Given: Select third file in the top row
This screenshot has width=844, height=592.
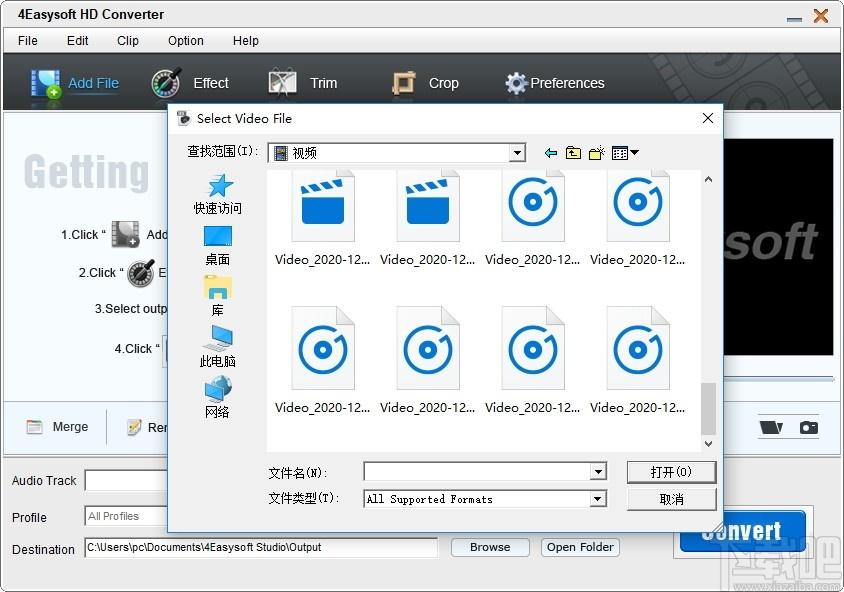Looking at the screenshot, I should [x=532, y=218].
